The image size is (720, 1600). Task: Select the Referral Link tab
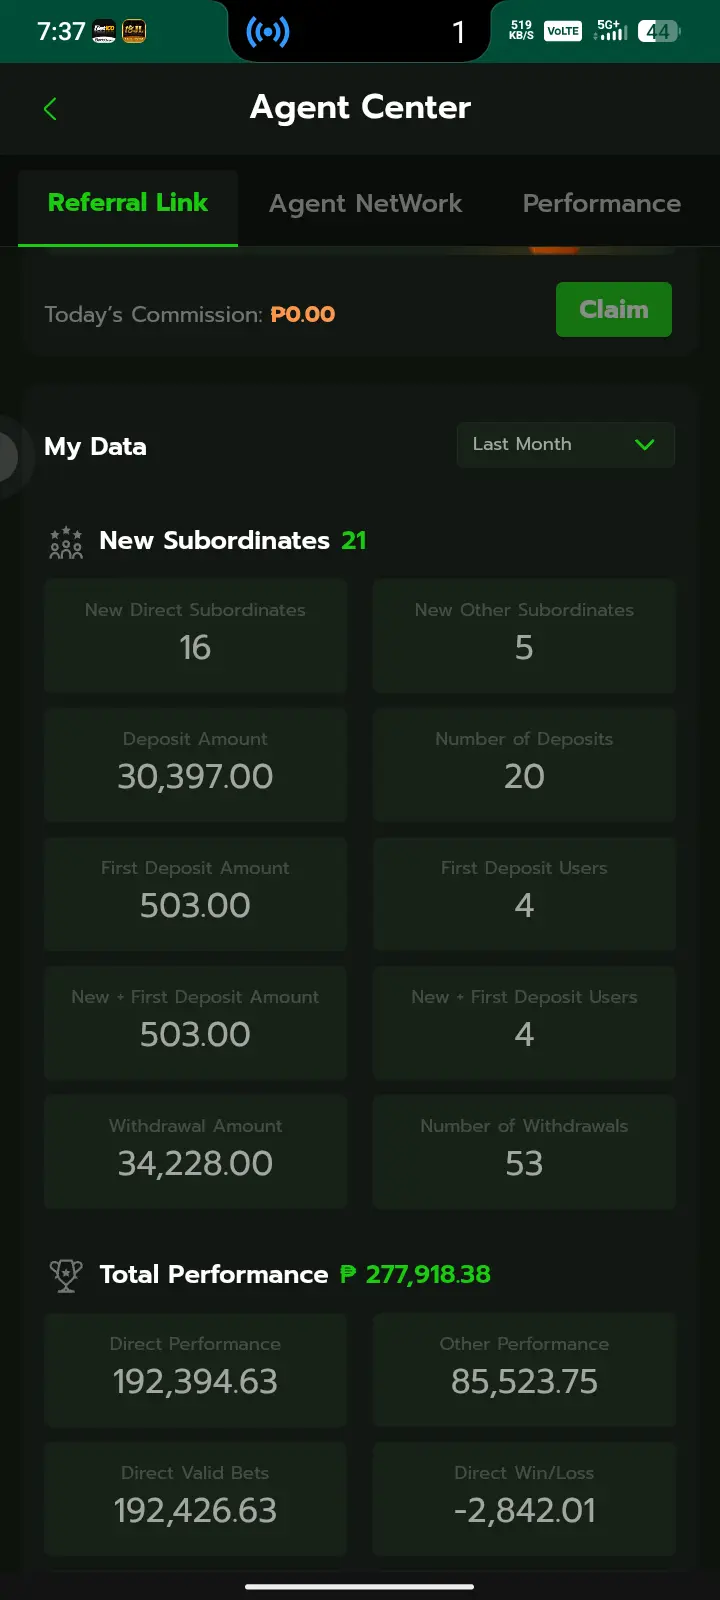[128, 203]
